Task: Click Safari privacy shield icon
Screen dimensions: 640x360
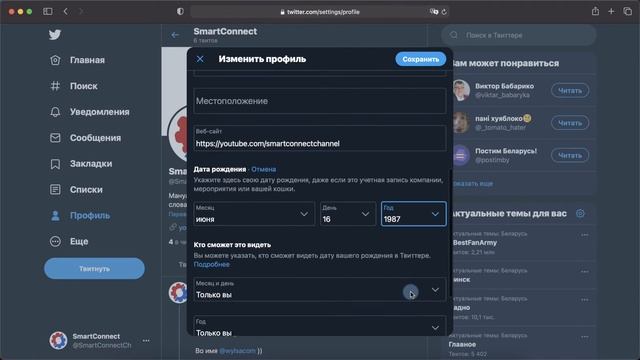Action: [x=180, y=12]
